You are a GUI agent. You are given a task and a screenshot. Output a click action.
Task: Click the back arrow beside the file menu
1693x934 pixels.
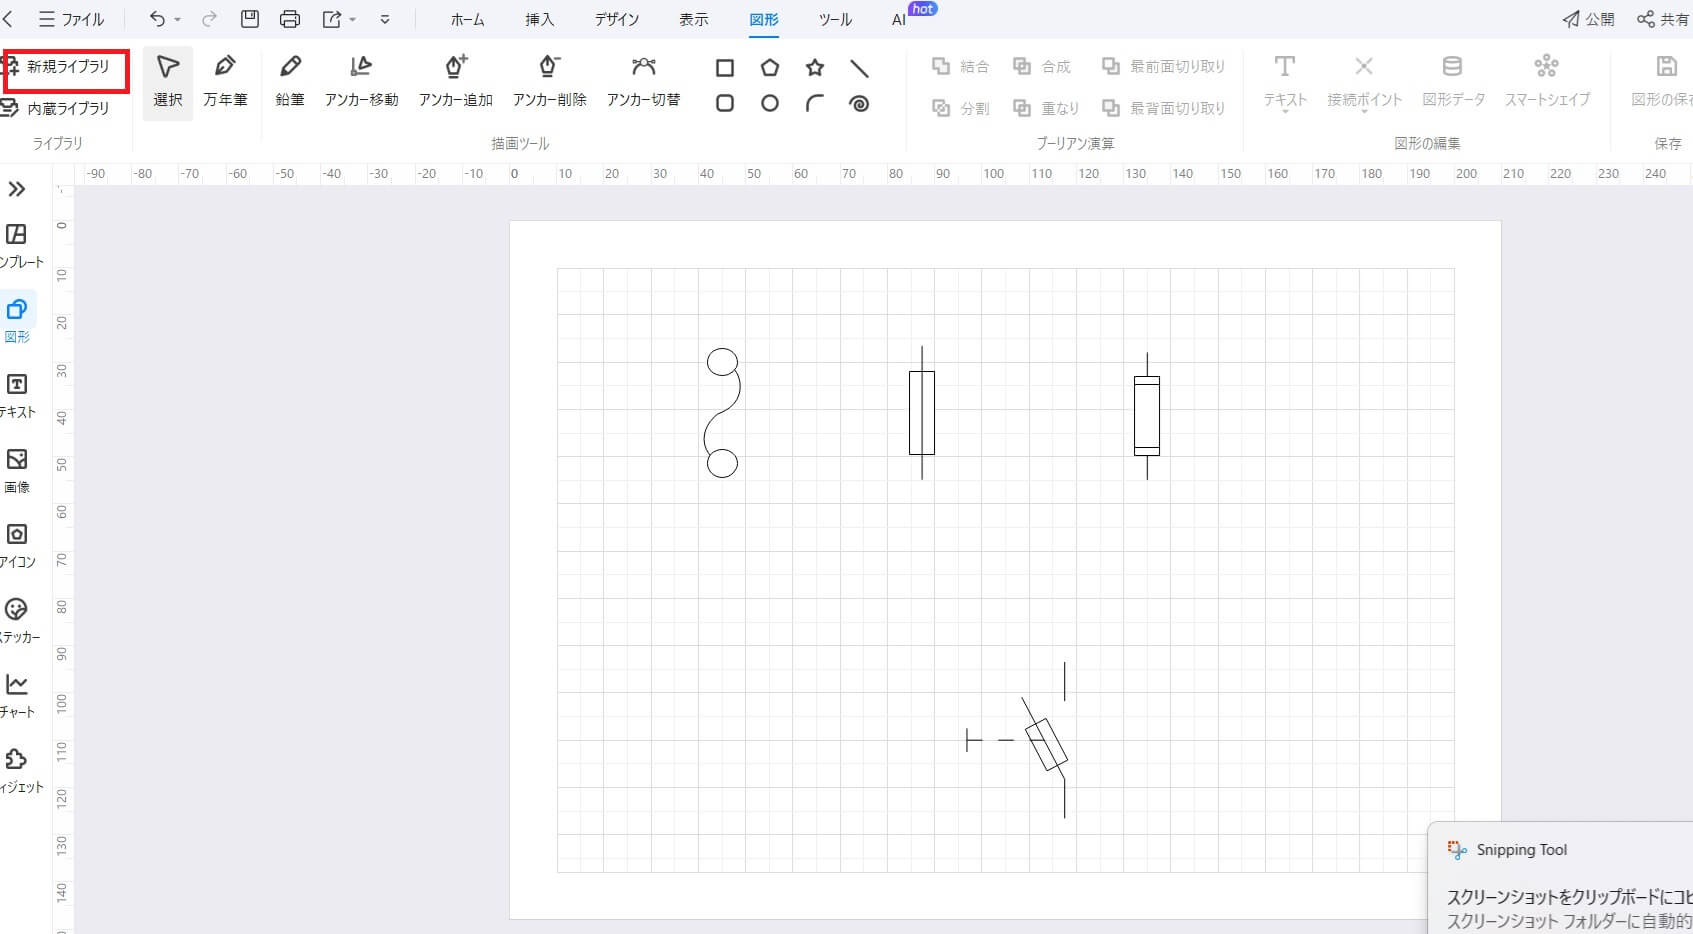point(9,19)
